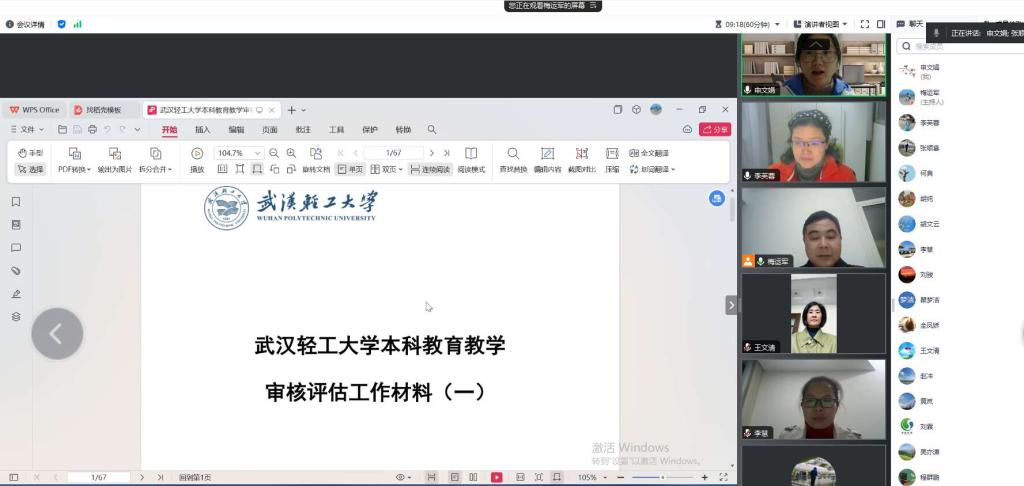Viewport: 1024px width, 486px height.
Task: Open the 查找替换 search tool
Action: pos(513,153)
